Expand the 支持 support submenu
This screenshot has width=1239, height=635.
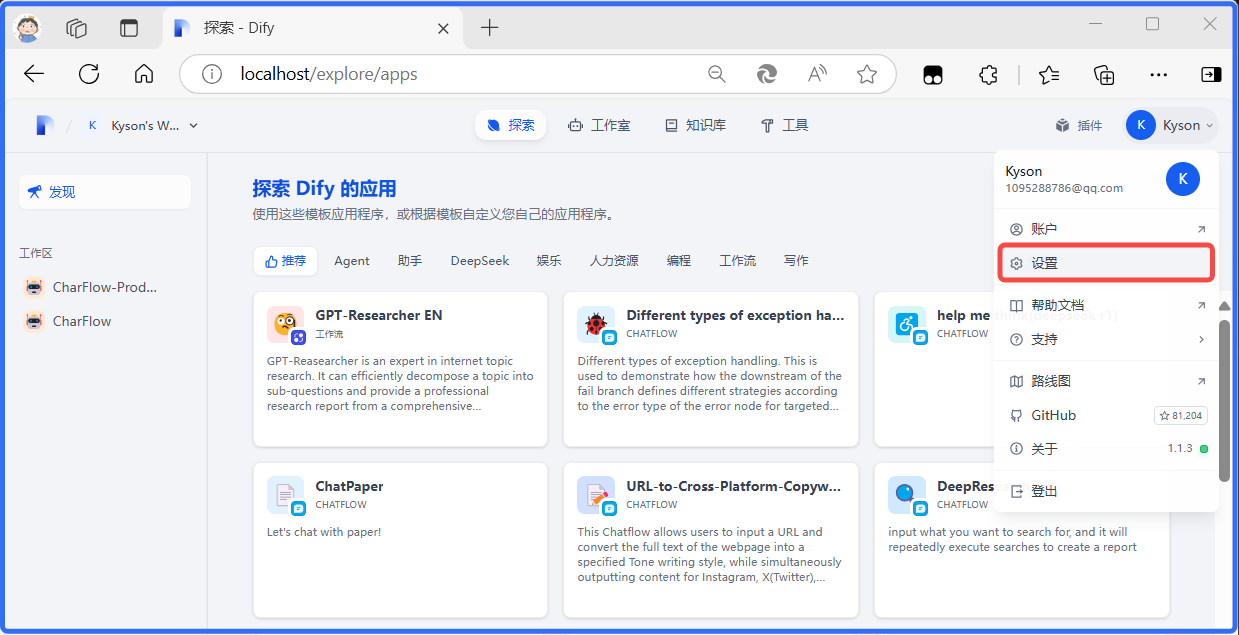coord(1106,339)
